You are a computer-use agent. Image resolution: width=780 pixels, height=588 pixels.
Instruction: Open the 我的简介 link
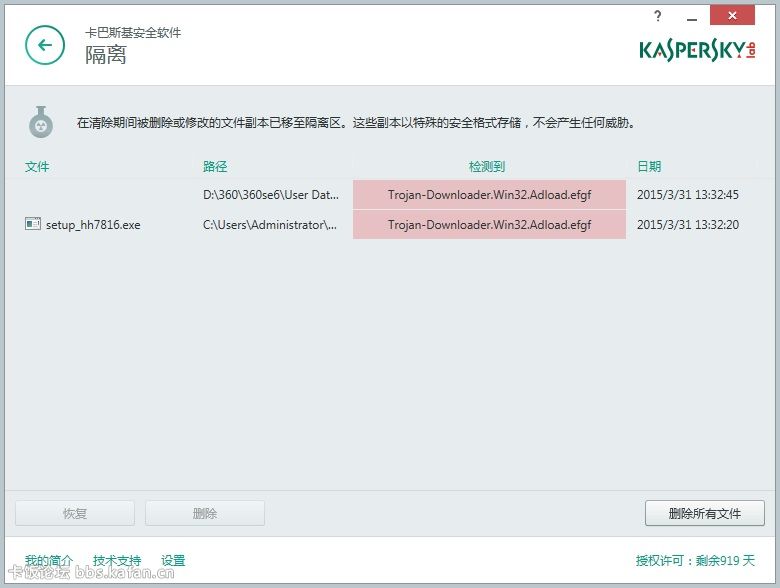point(49,561)
